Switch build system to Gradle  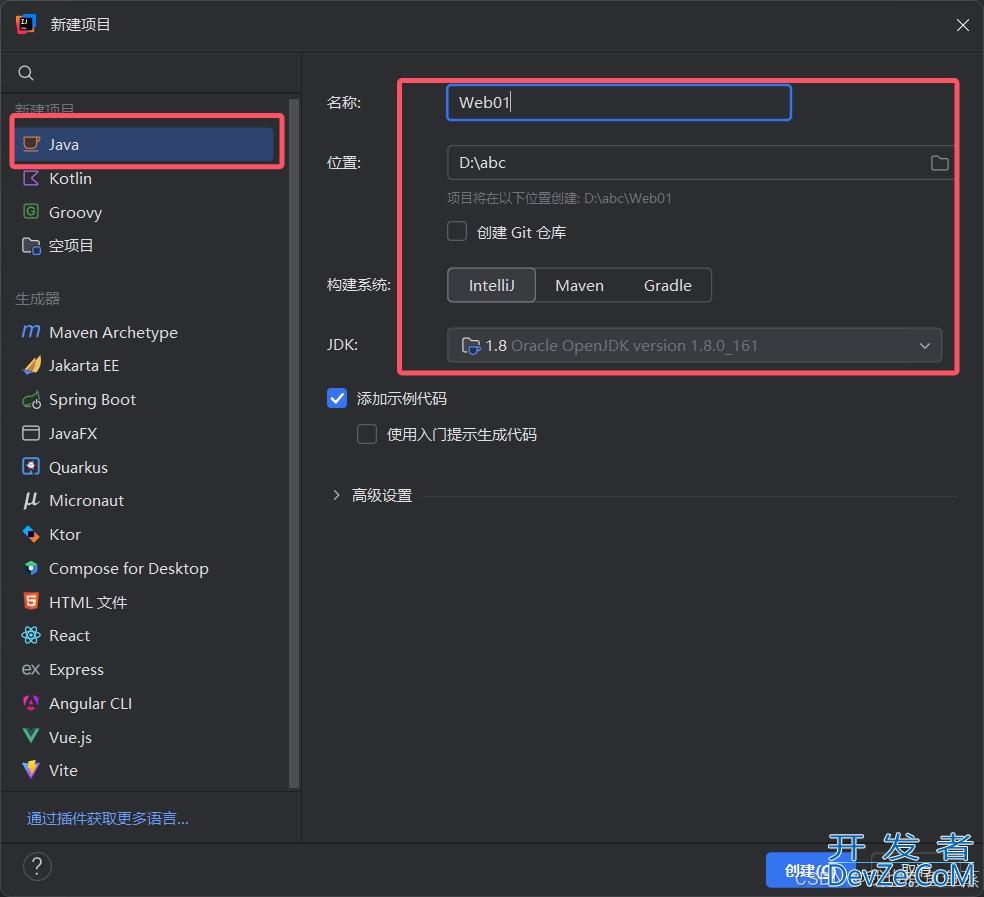click(x=667, y=285)
